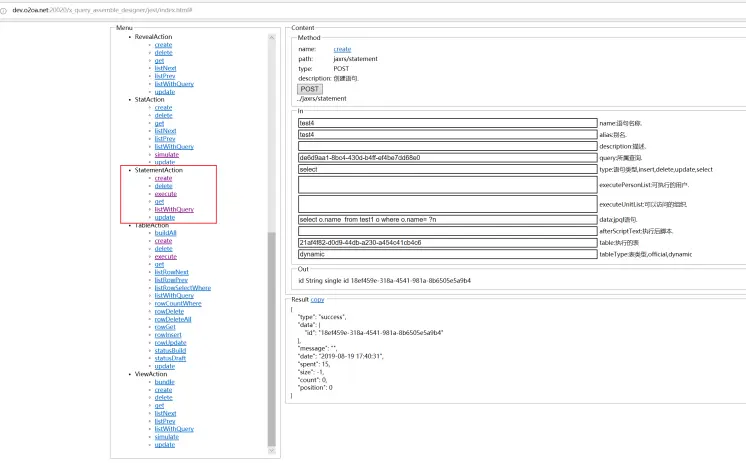Click the type input containing select
Viewport: 746px width, 463px height.
pyautogui.click(x=447, y=169)
